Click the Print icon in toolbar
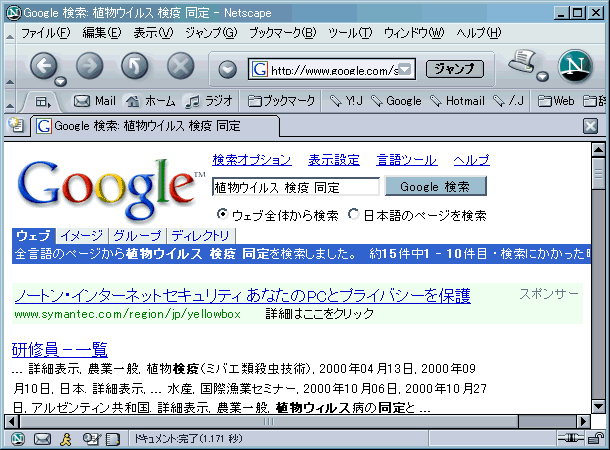Viewport: 610px width, 450px height. tap(519, 63)
